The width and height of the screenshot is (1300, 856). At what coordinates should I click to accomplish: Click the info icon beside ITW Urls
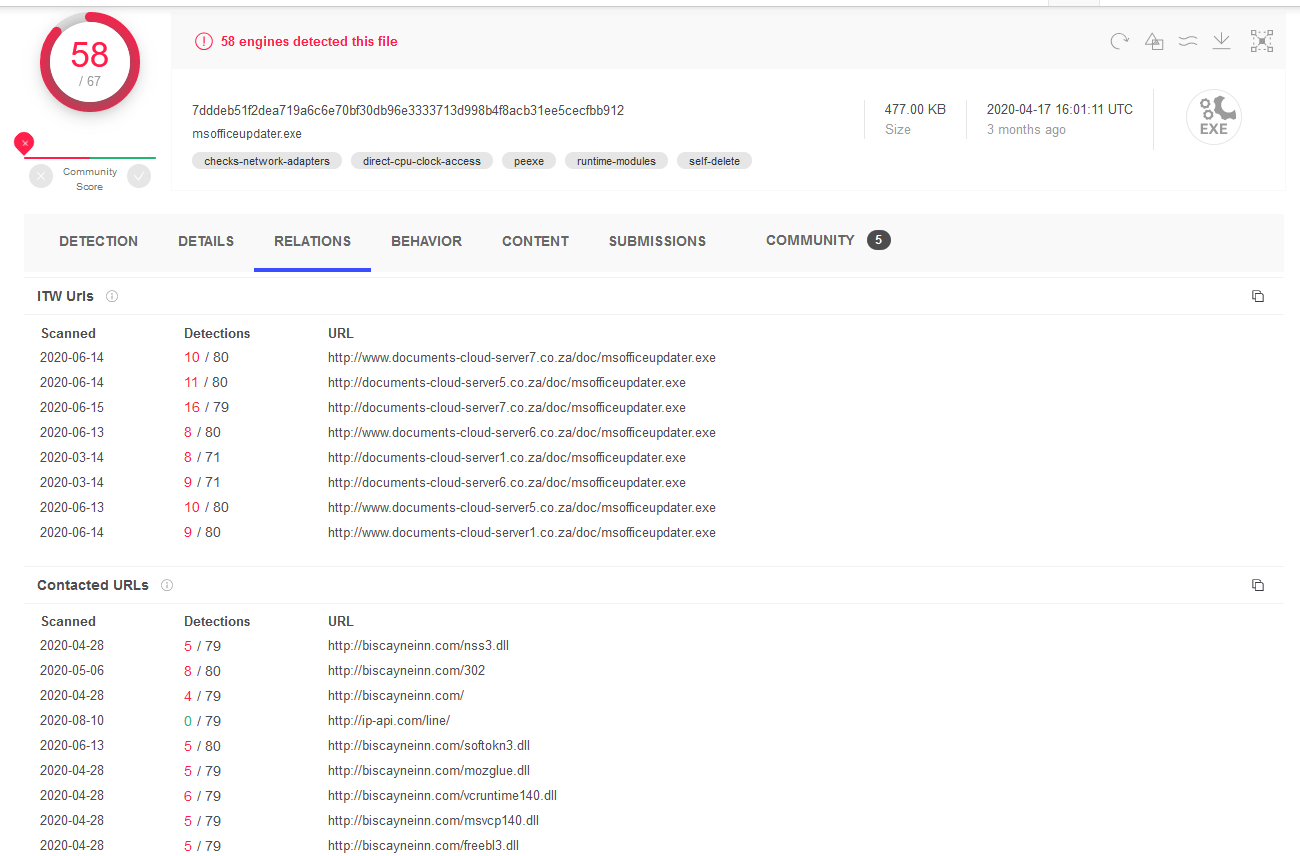click(111, 296)
